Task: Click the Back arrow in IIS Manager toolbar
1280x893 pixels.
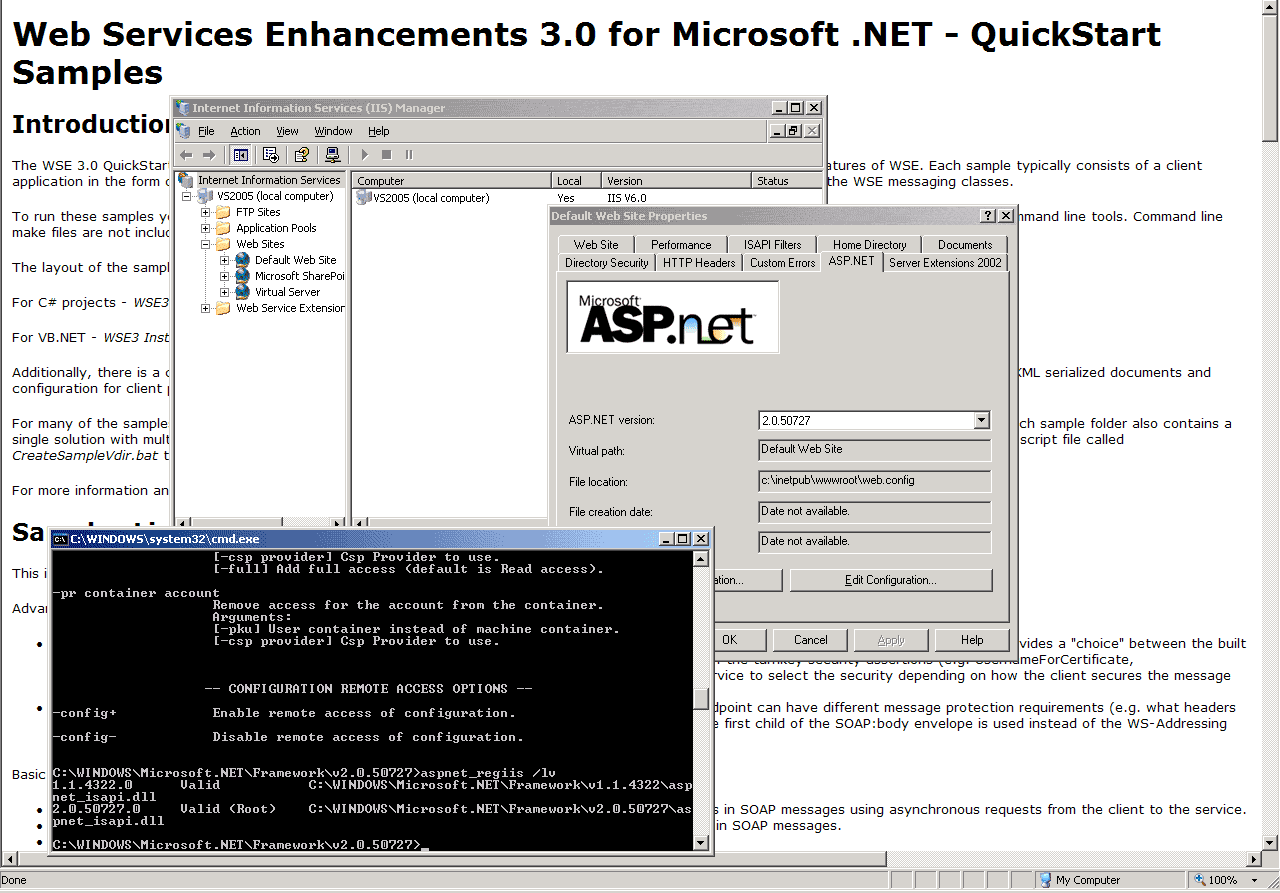Action: [x=186, y=155]
